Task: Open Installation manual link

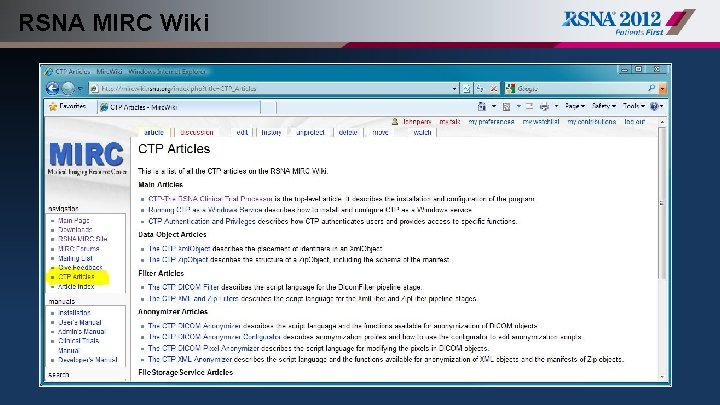Action: point(74,312)
